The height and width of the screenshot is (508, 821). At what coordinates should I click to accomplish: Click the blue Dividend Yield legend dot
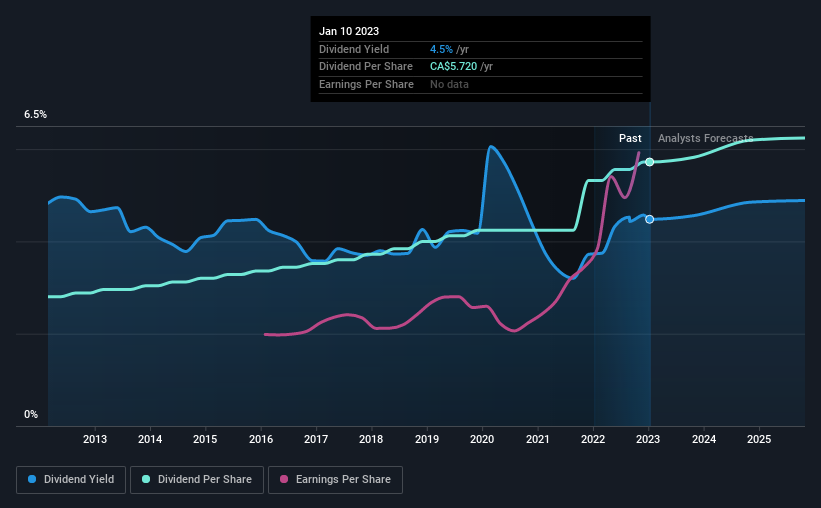point(32,479)
